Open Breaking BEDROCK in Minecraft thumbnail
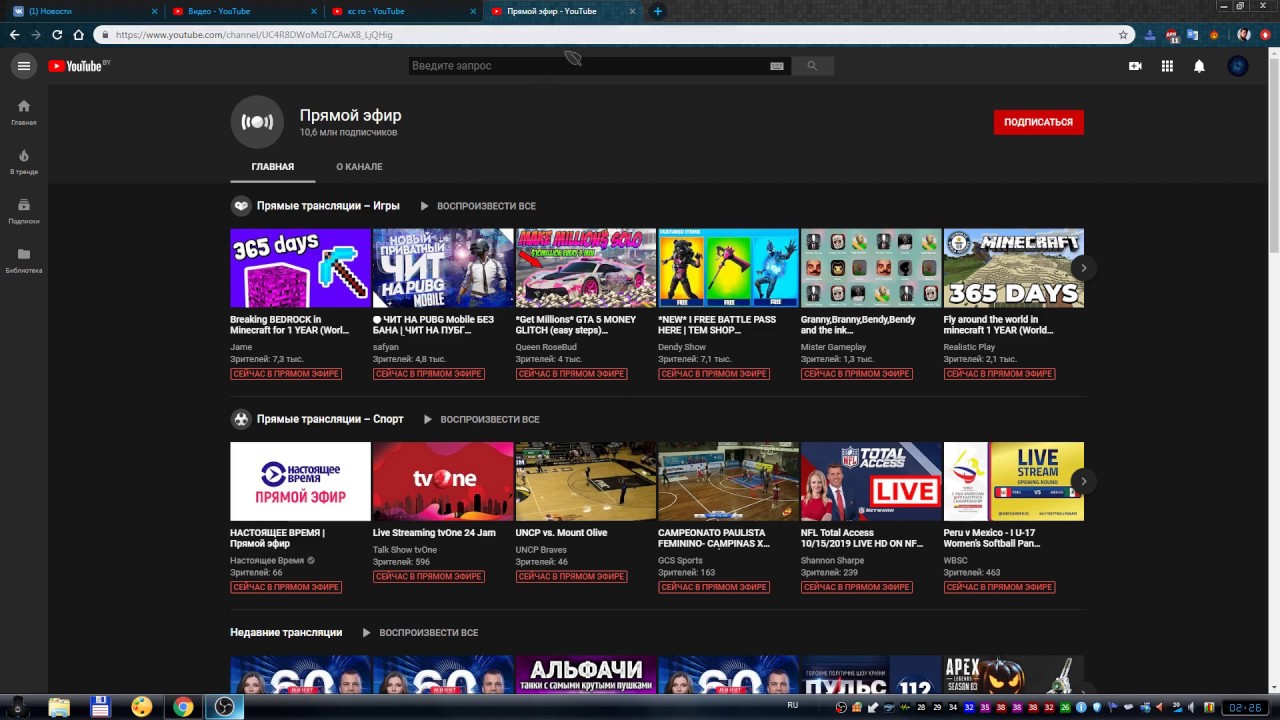 (300, 268)
